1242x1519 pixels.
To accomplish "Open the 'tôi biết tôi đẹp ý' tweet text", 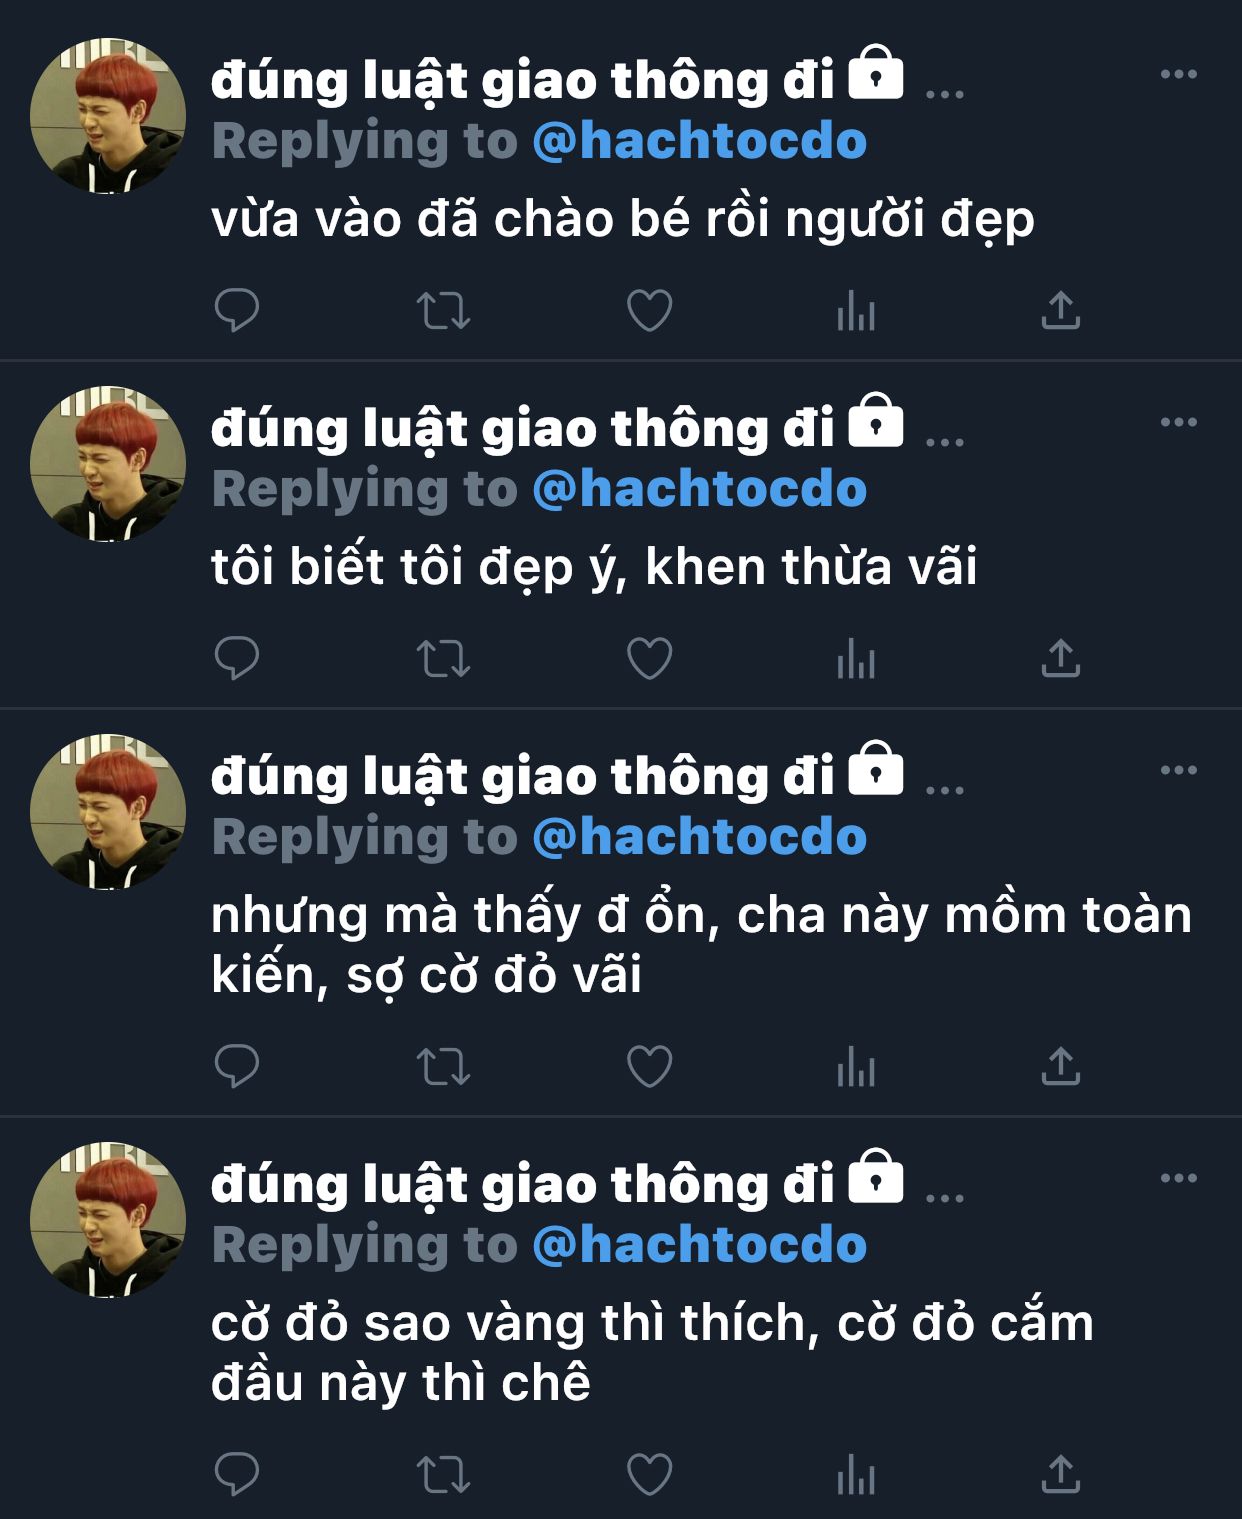I will click(594, 567).
